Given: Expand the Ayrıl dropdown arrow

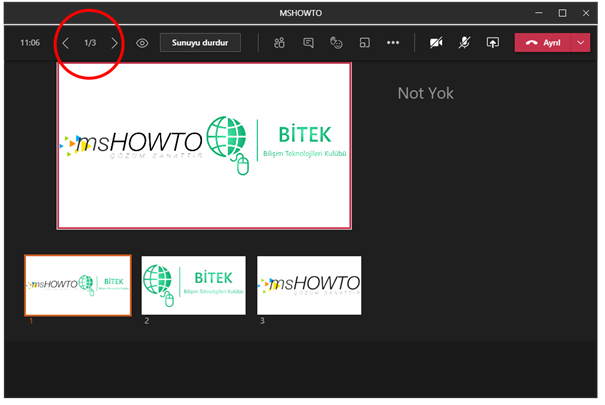Looking at the screenshot, I should [581, 43].
